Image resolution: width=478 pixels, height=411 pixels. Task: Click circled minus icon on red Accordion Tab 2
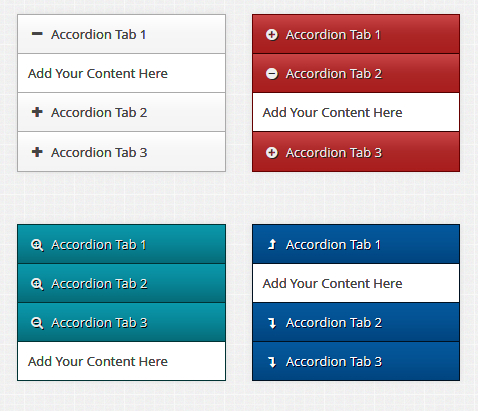click(272, 74)
